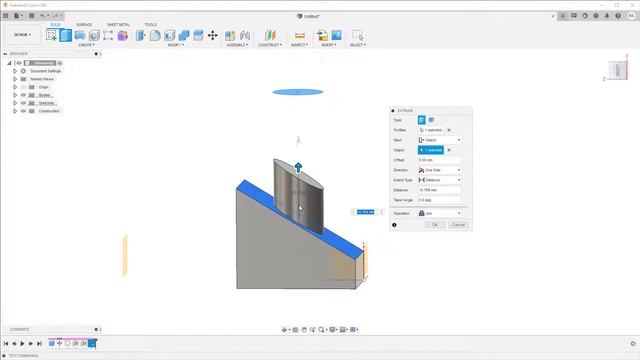Image resolution: width=640 pixels, height=360 pixels.
Task: Pick the Press Pull tool
Action: [140, 36]
